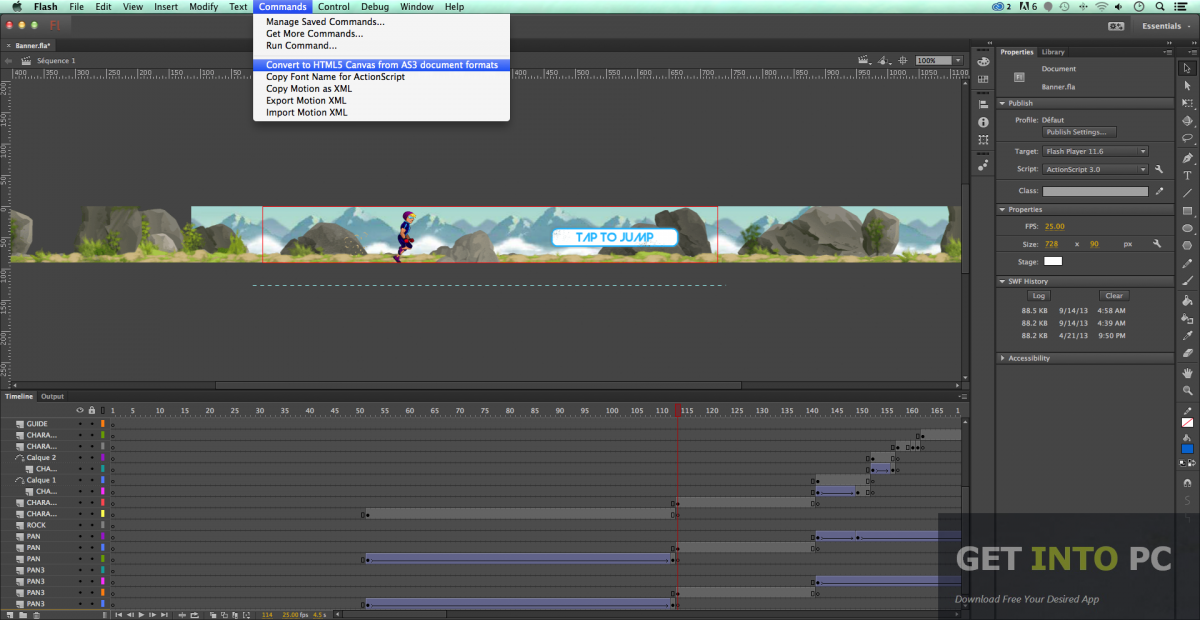Select the Paint Bucket tool
Viewport: 1200px width, 620px height.
[1187, 299]
